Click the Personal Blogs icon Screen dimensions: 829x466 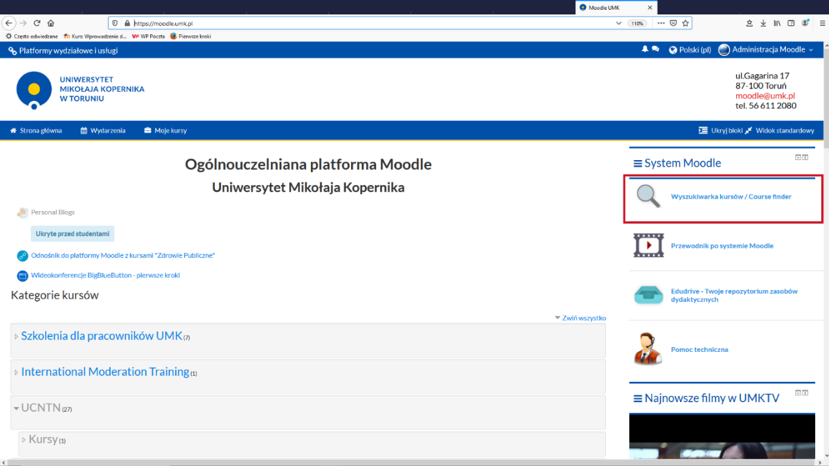pos(22,213)
